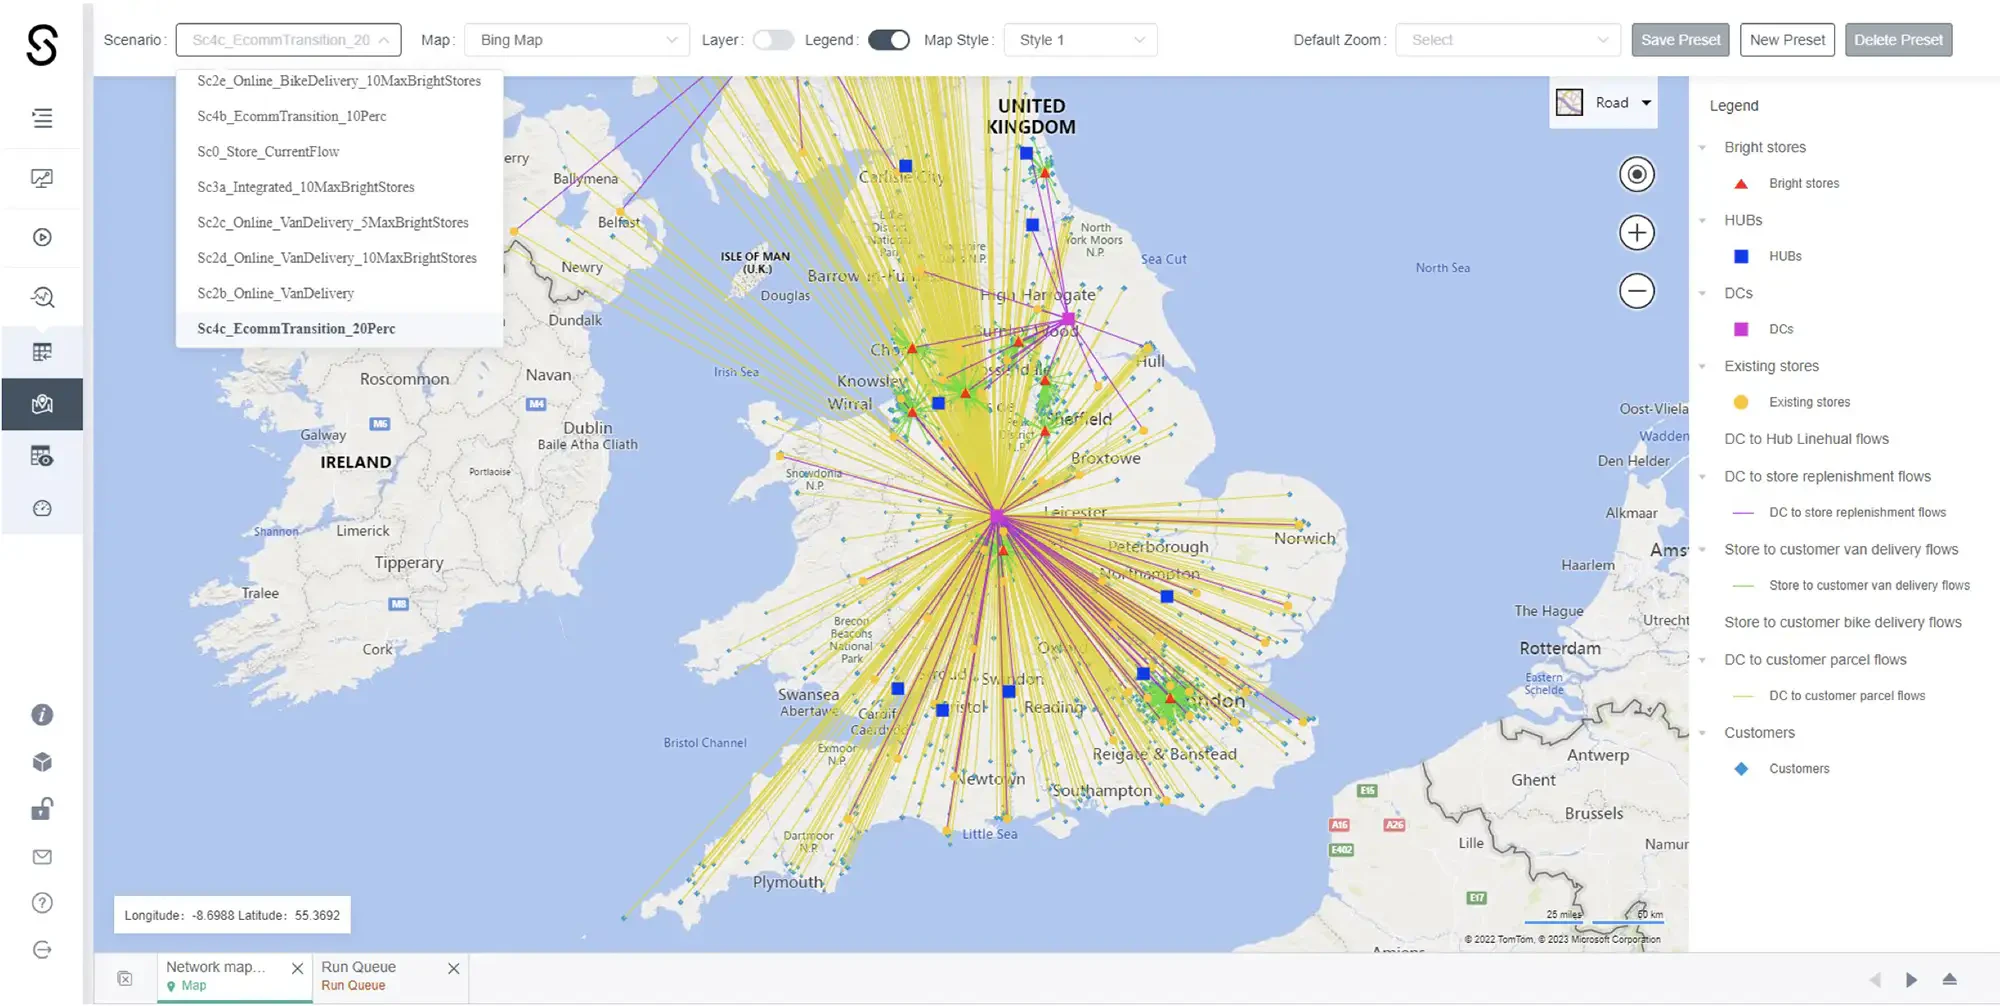Open the dashboard gauge icon in the sidebar
The width and height of the screenshot is (2000, 1006).
point(42,508)
